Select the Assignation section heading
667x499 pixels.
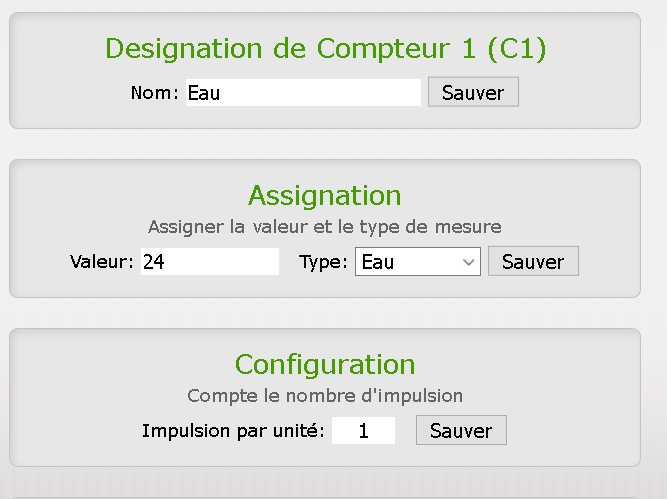pyautogui.click(x=325, y=194)
